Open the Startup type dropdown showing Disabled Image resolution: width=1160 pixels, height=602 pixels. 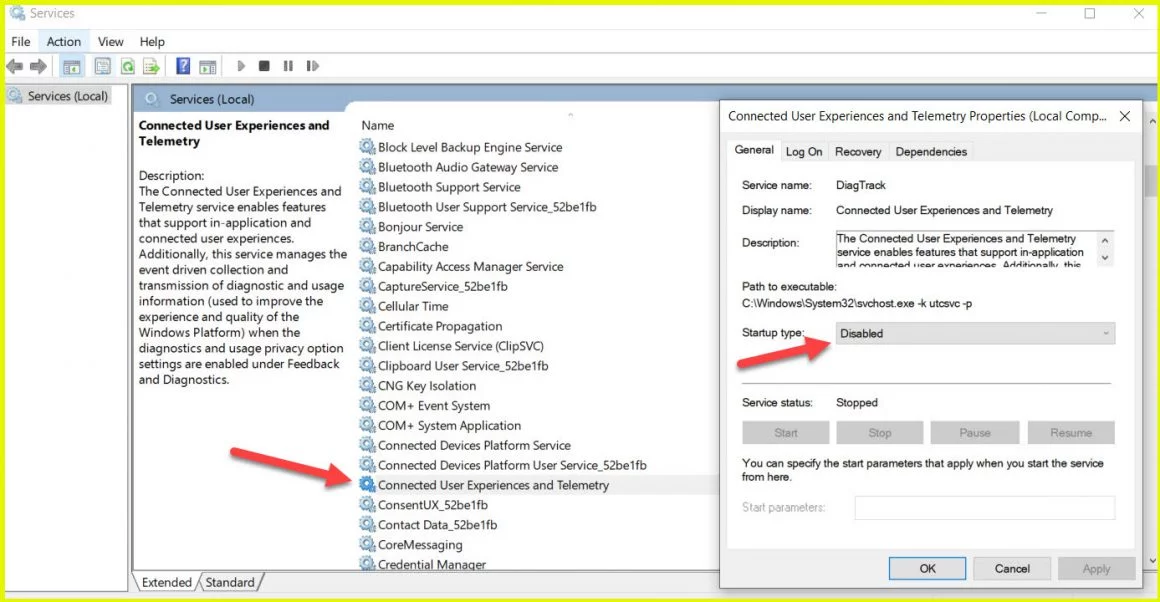975,334
